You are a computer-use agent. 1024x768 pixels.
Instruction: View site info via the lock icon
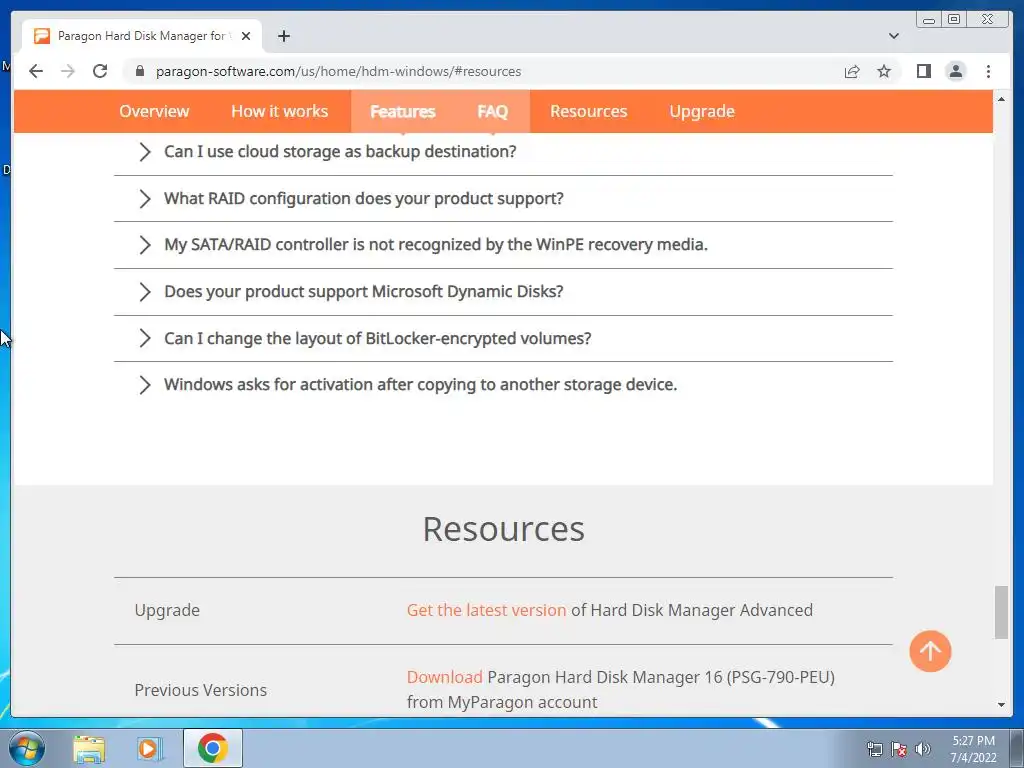[139, 71]
